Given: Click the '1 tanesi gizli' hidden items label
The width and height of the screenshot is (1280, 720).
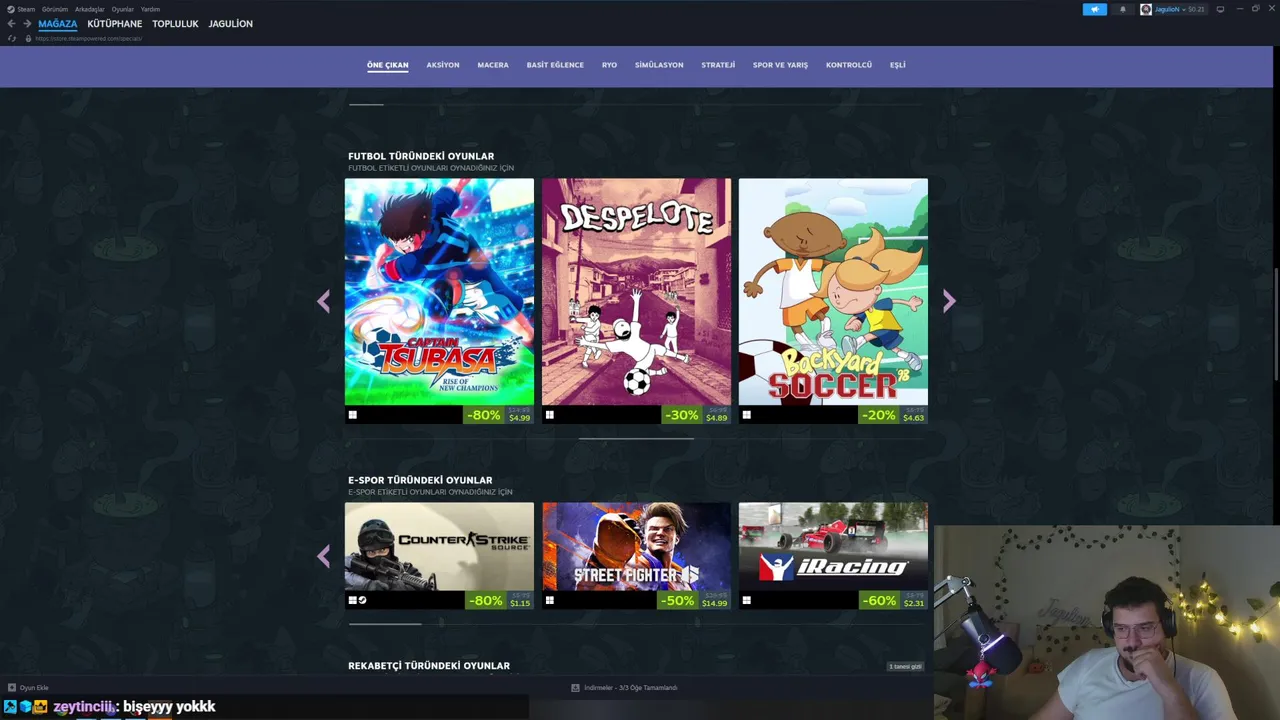Looking at the screenshot, I should click(x=905, y=666).
